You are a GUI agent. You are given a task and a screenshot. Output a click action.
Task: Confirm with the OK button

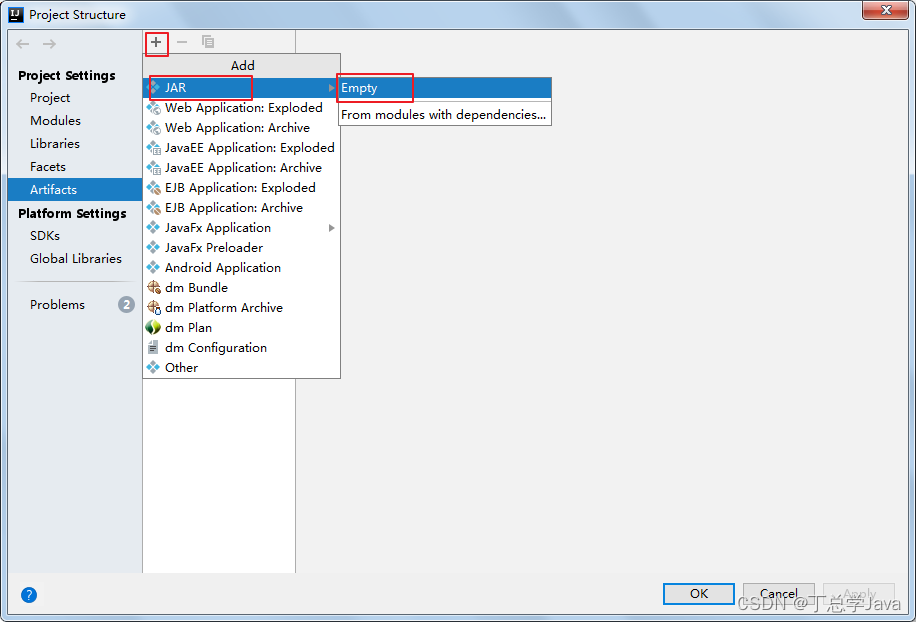pyautogui.click(x=699, y=593)
